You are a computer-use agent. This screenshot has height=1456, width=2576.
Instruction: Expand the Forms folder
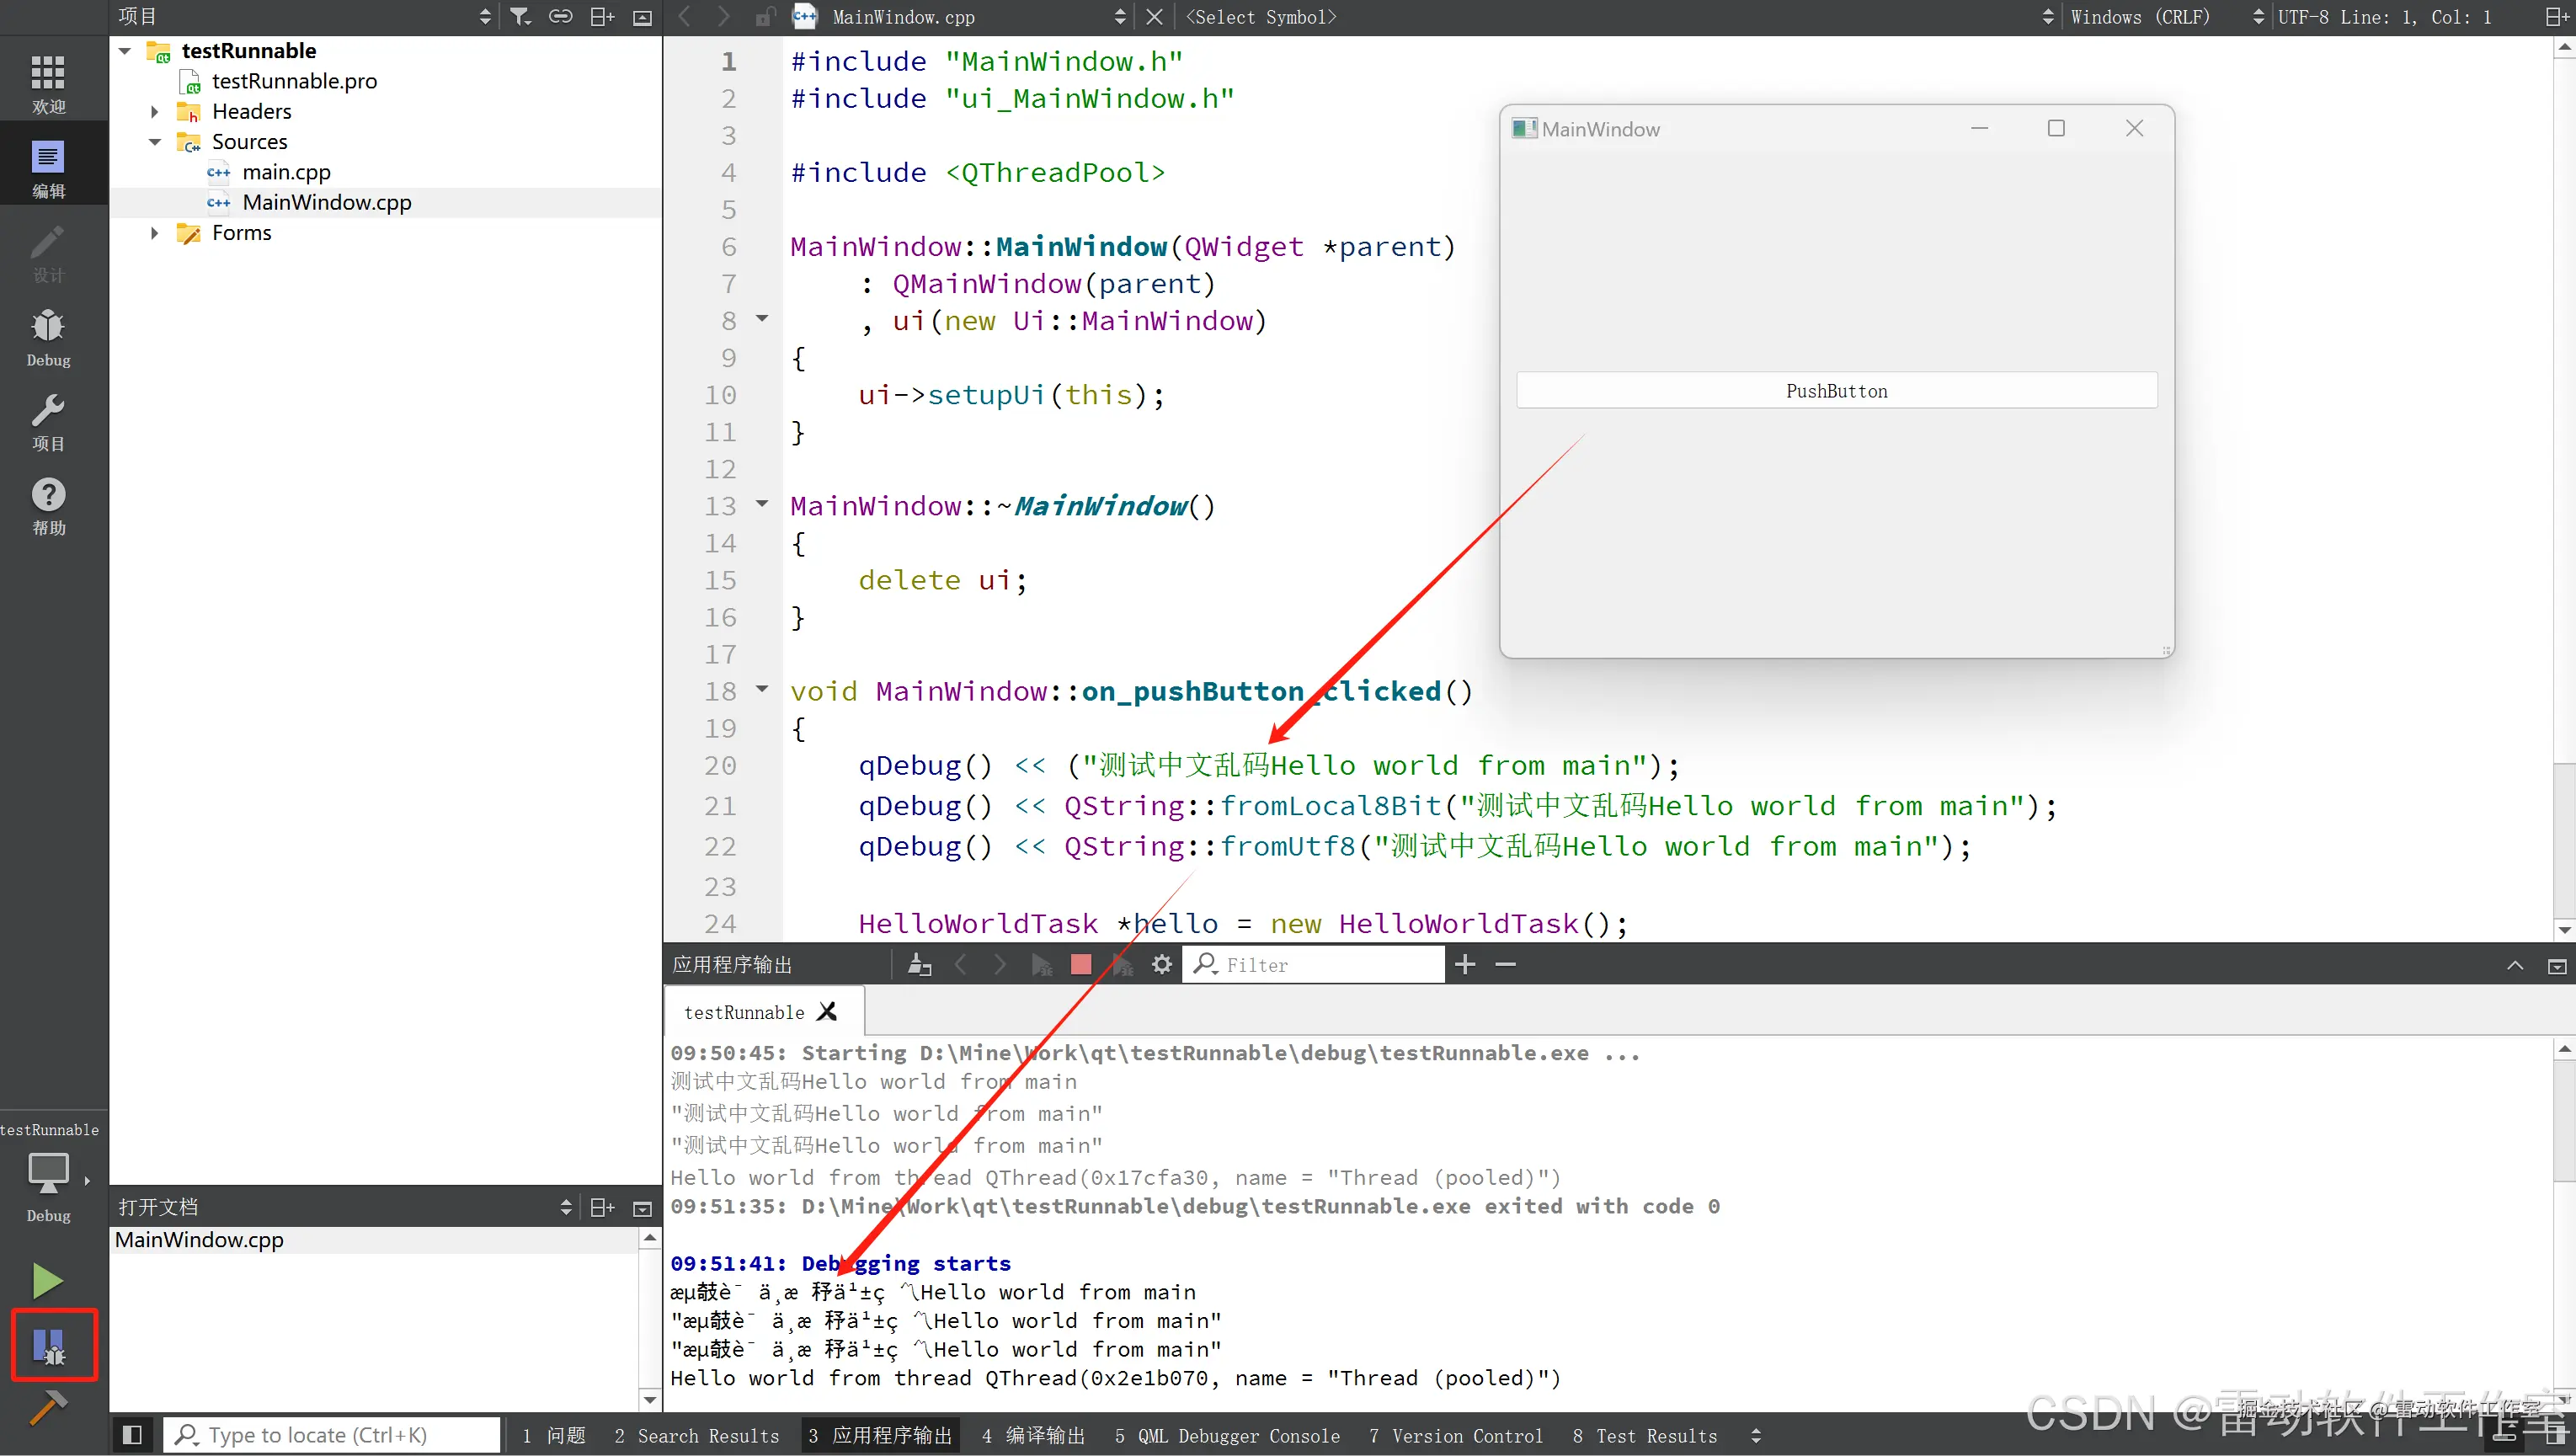coord(154,233)
